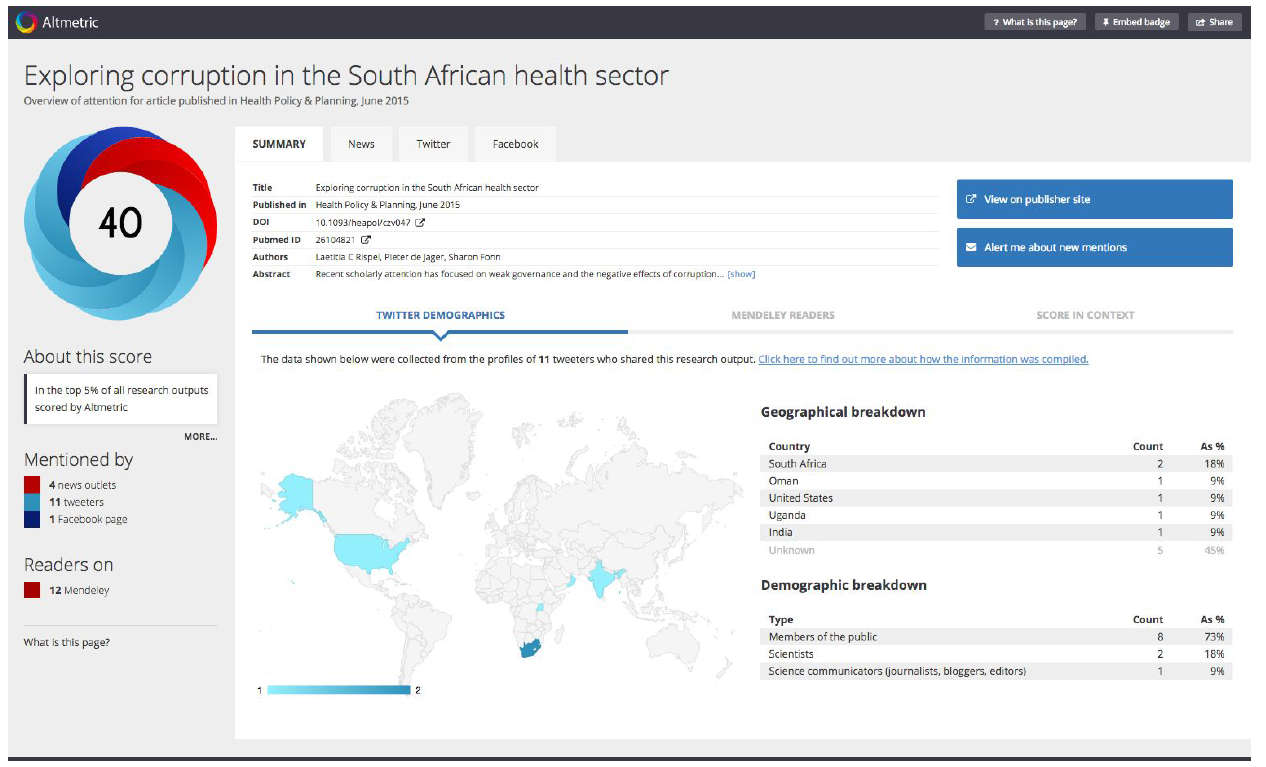
Task: Click View on publisher site button
Action: click(1094, 199)
